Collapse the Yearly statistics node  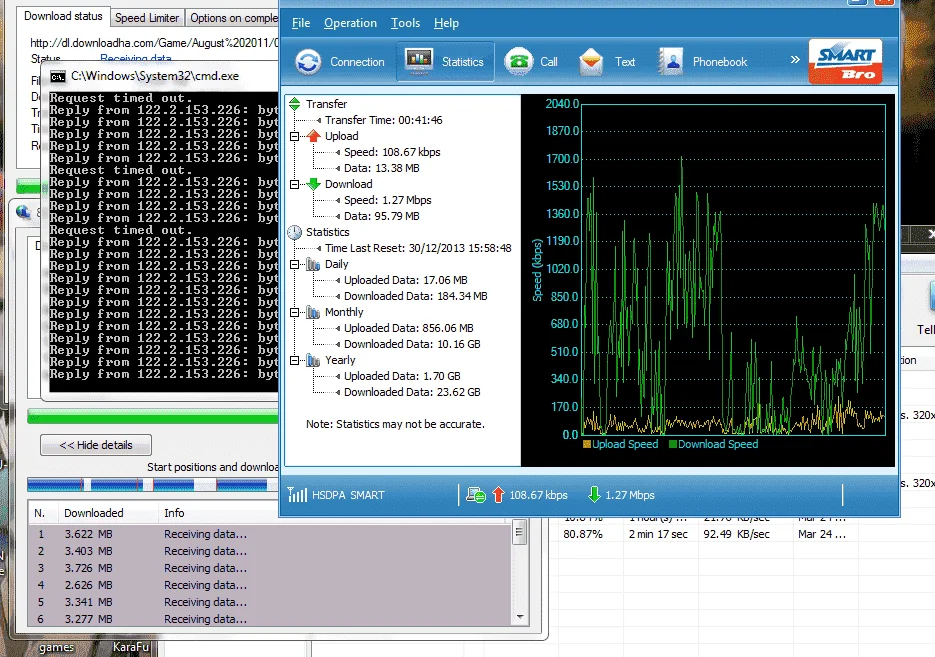(294, 361)
